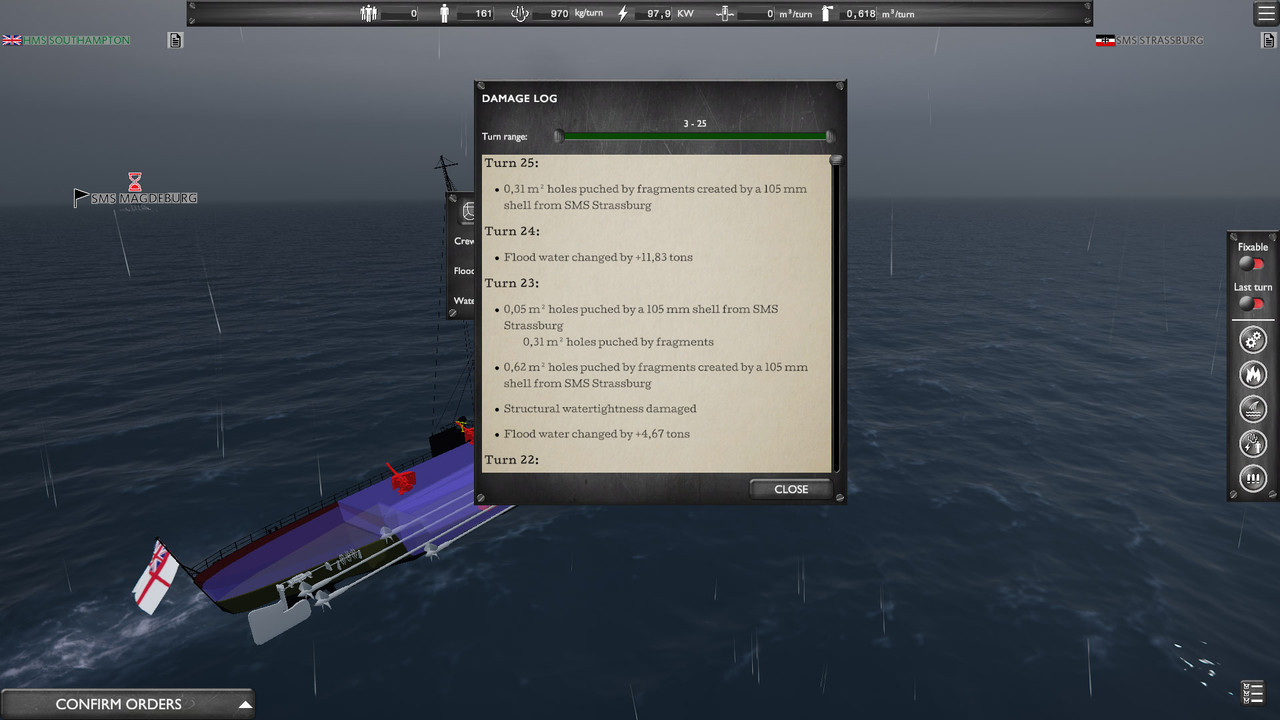Screen dimensions: 1280x720
Task: Click the left handle of Turn range slider
Action: pos(559,136)
